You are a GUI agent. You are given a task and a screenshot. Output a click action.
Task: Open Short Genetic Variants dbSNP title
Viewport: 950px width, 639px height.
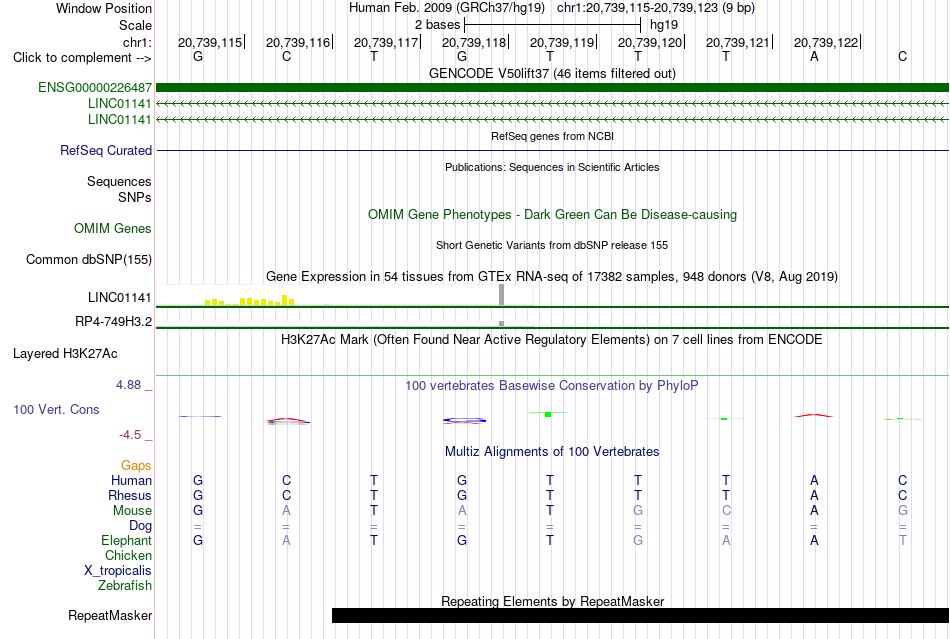tap(552, 245)
